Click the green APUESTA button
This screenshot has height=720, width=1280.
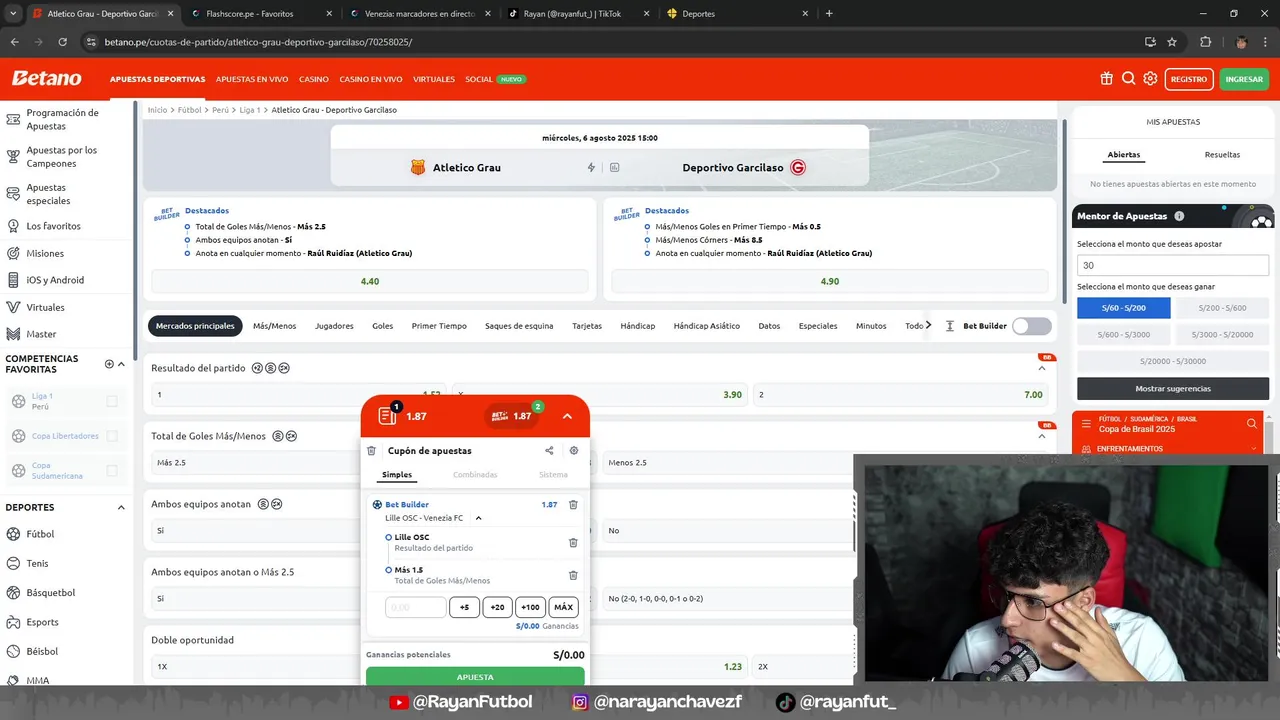coord(475,677)
